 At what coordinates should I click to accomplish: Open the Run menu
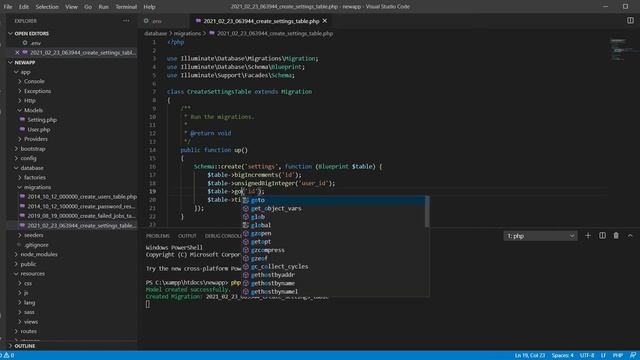tap(104, 7)
